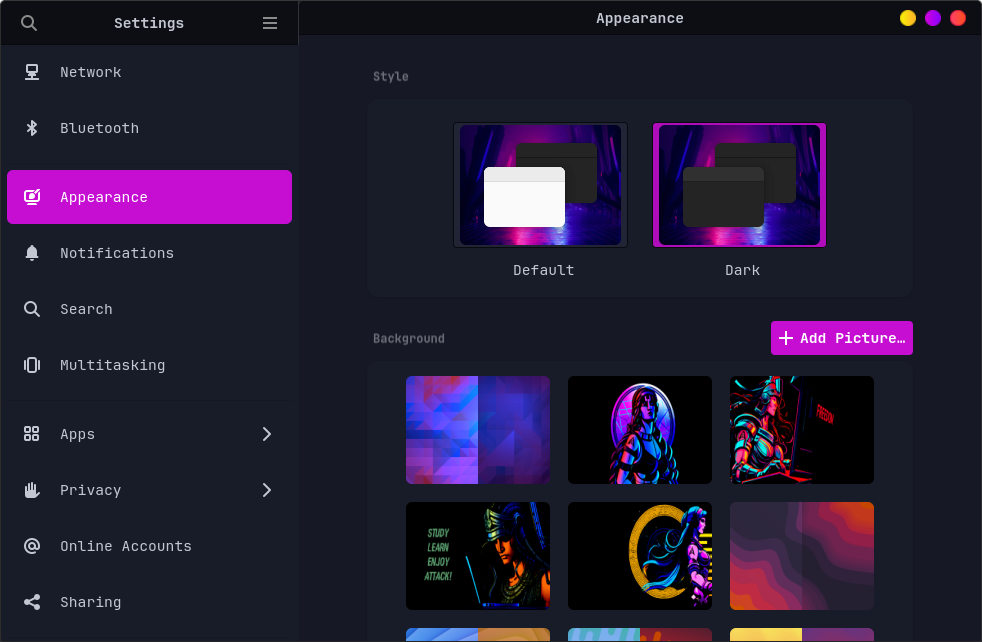This screenshot has width=982, height=642.
Task: Click the Bluetooth icon in the sidebar
Action: click(x=32, y=128)
